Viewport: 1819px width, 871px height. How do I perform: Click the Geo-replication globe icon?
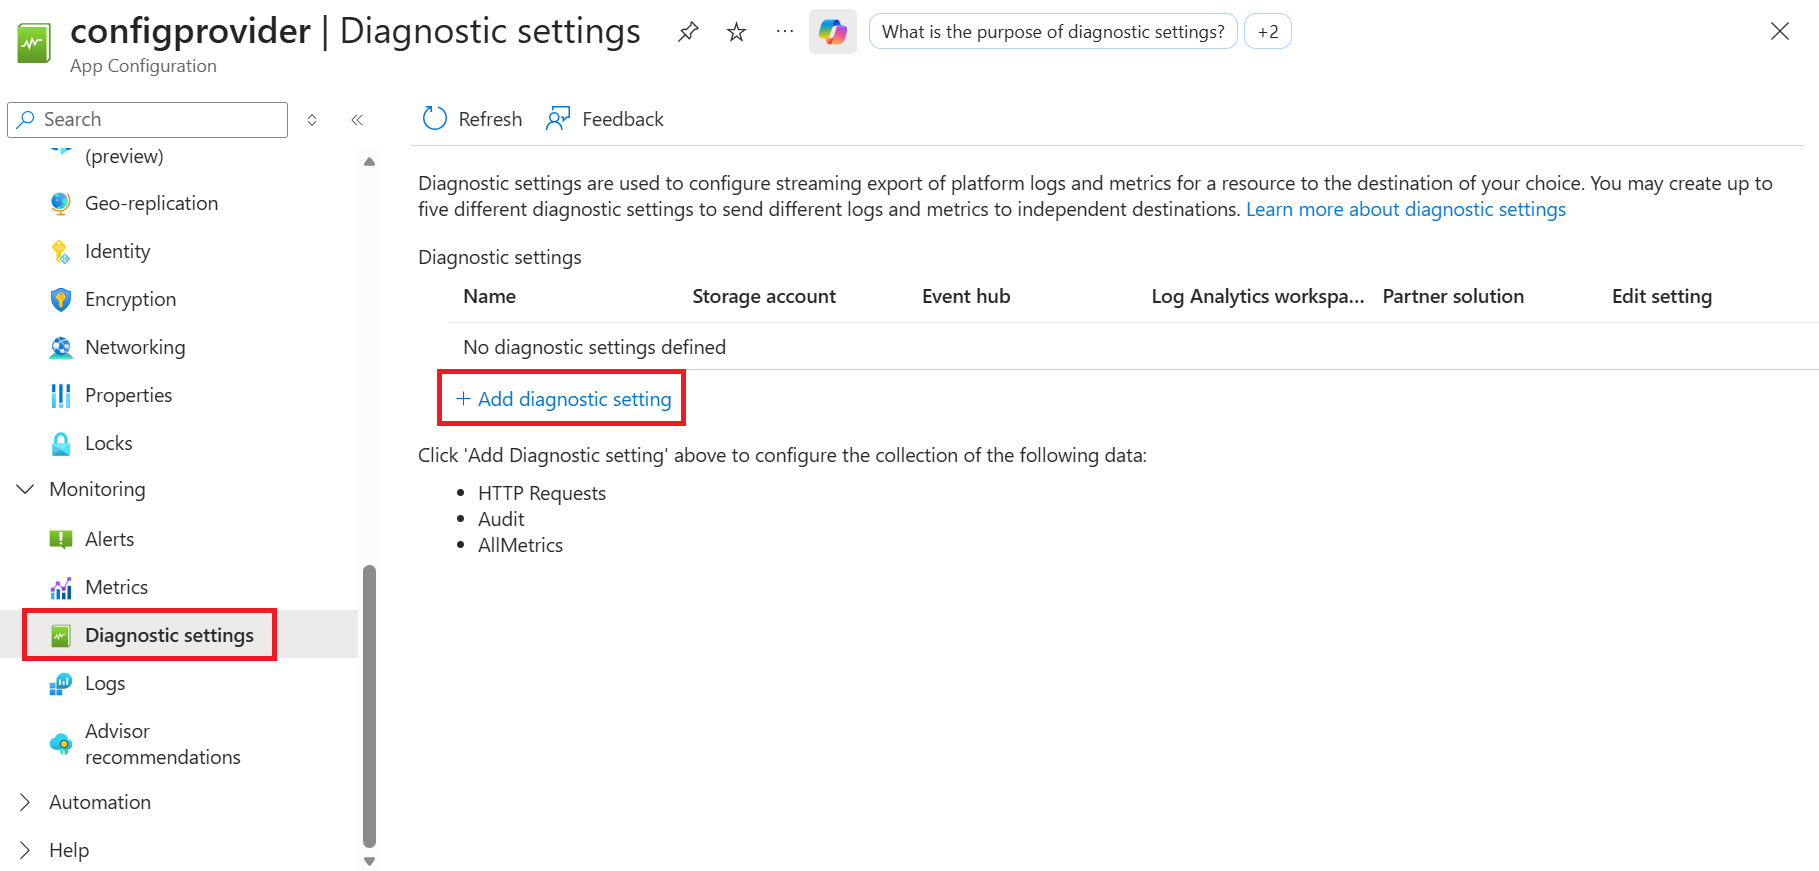click(61, 203)
